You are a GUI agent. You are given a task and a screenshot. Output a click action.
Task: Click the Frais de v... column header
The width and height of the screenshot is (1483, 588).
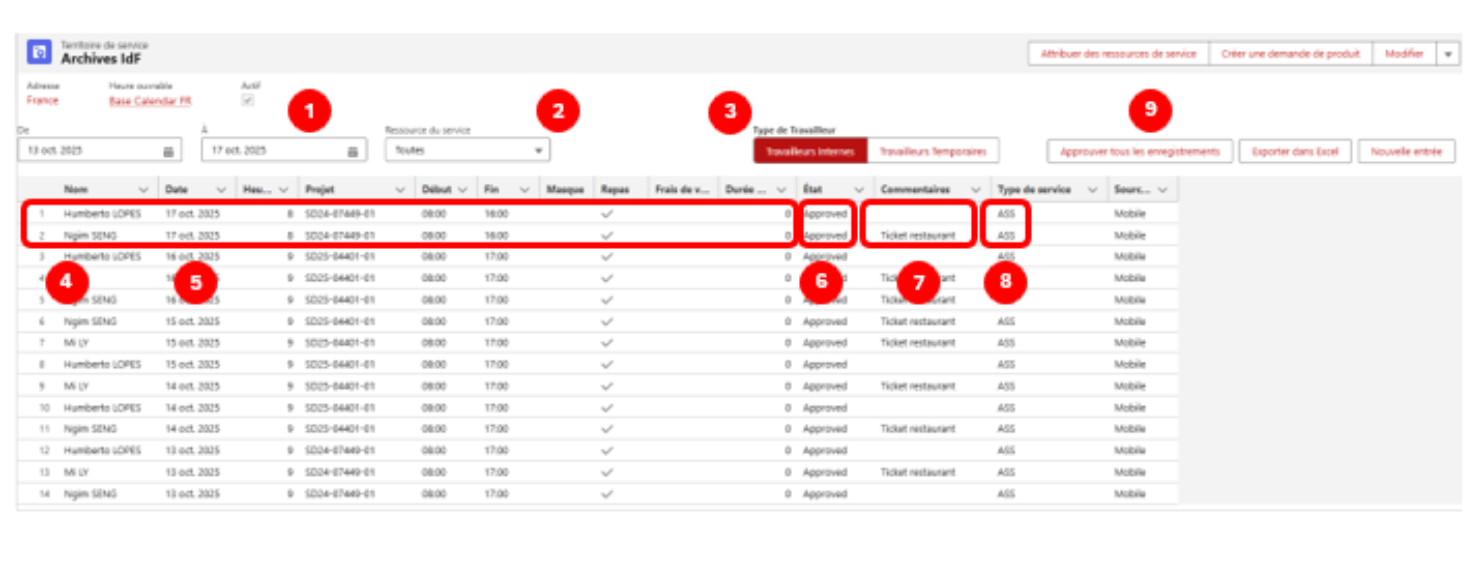point(682,189)
